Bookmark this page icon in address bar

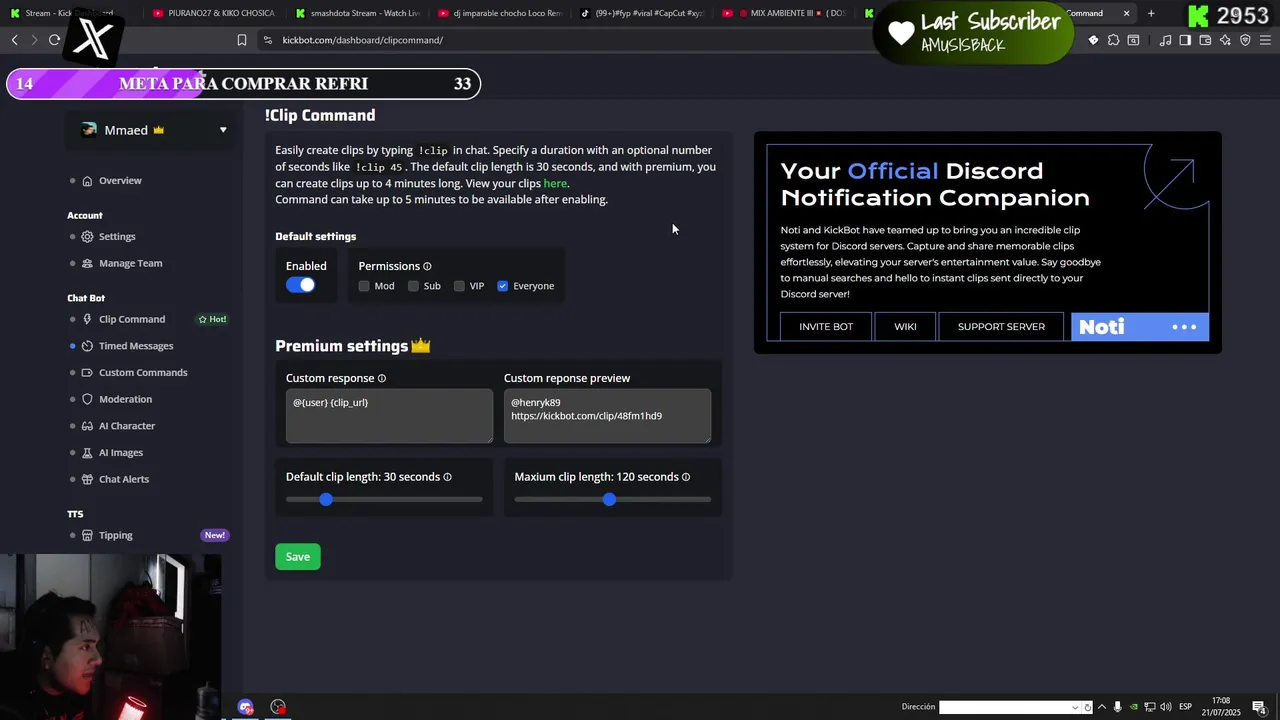[242, 40]
